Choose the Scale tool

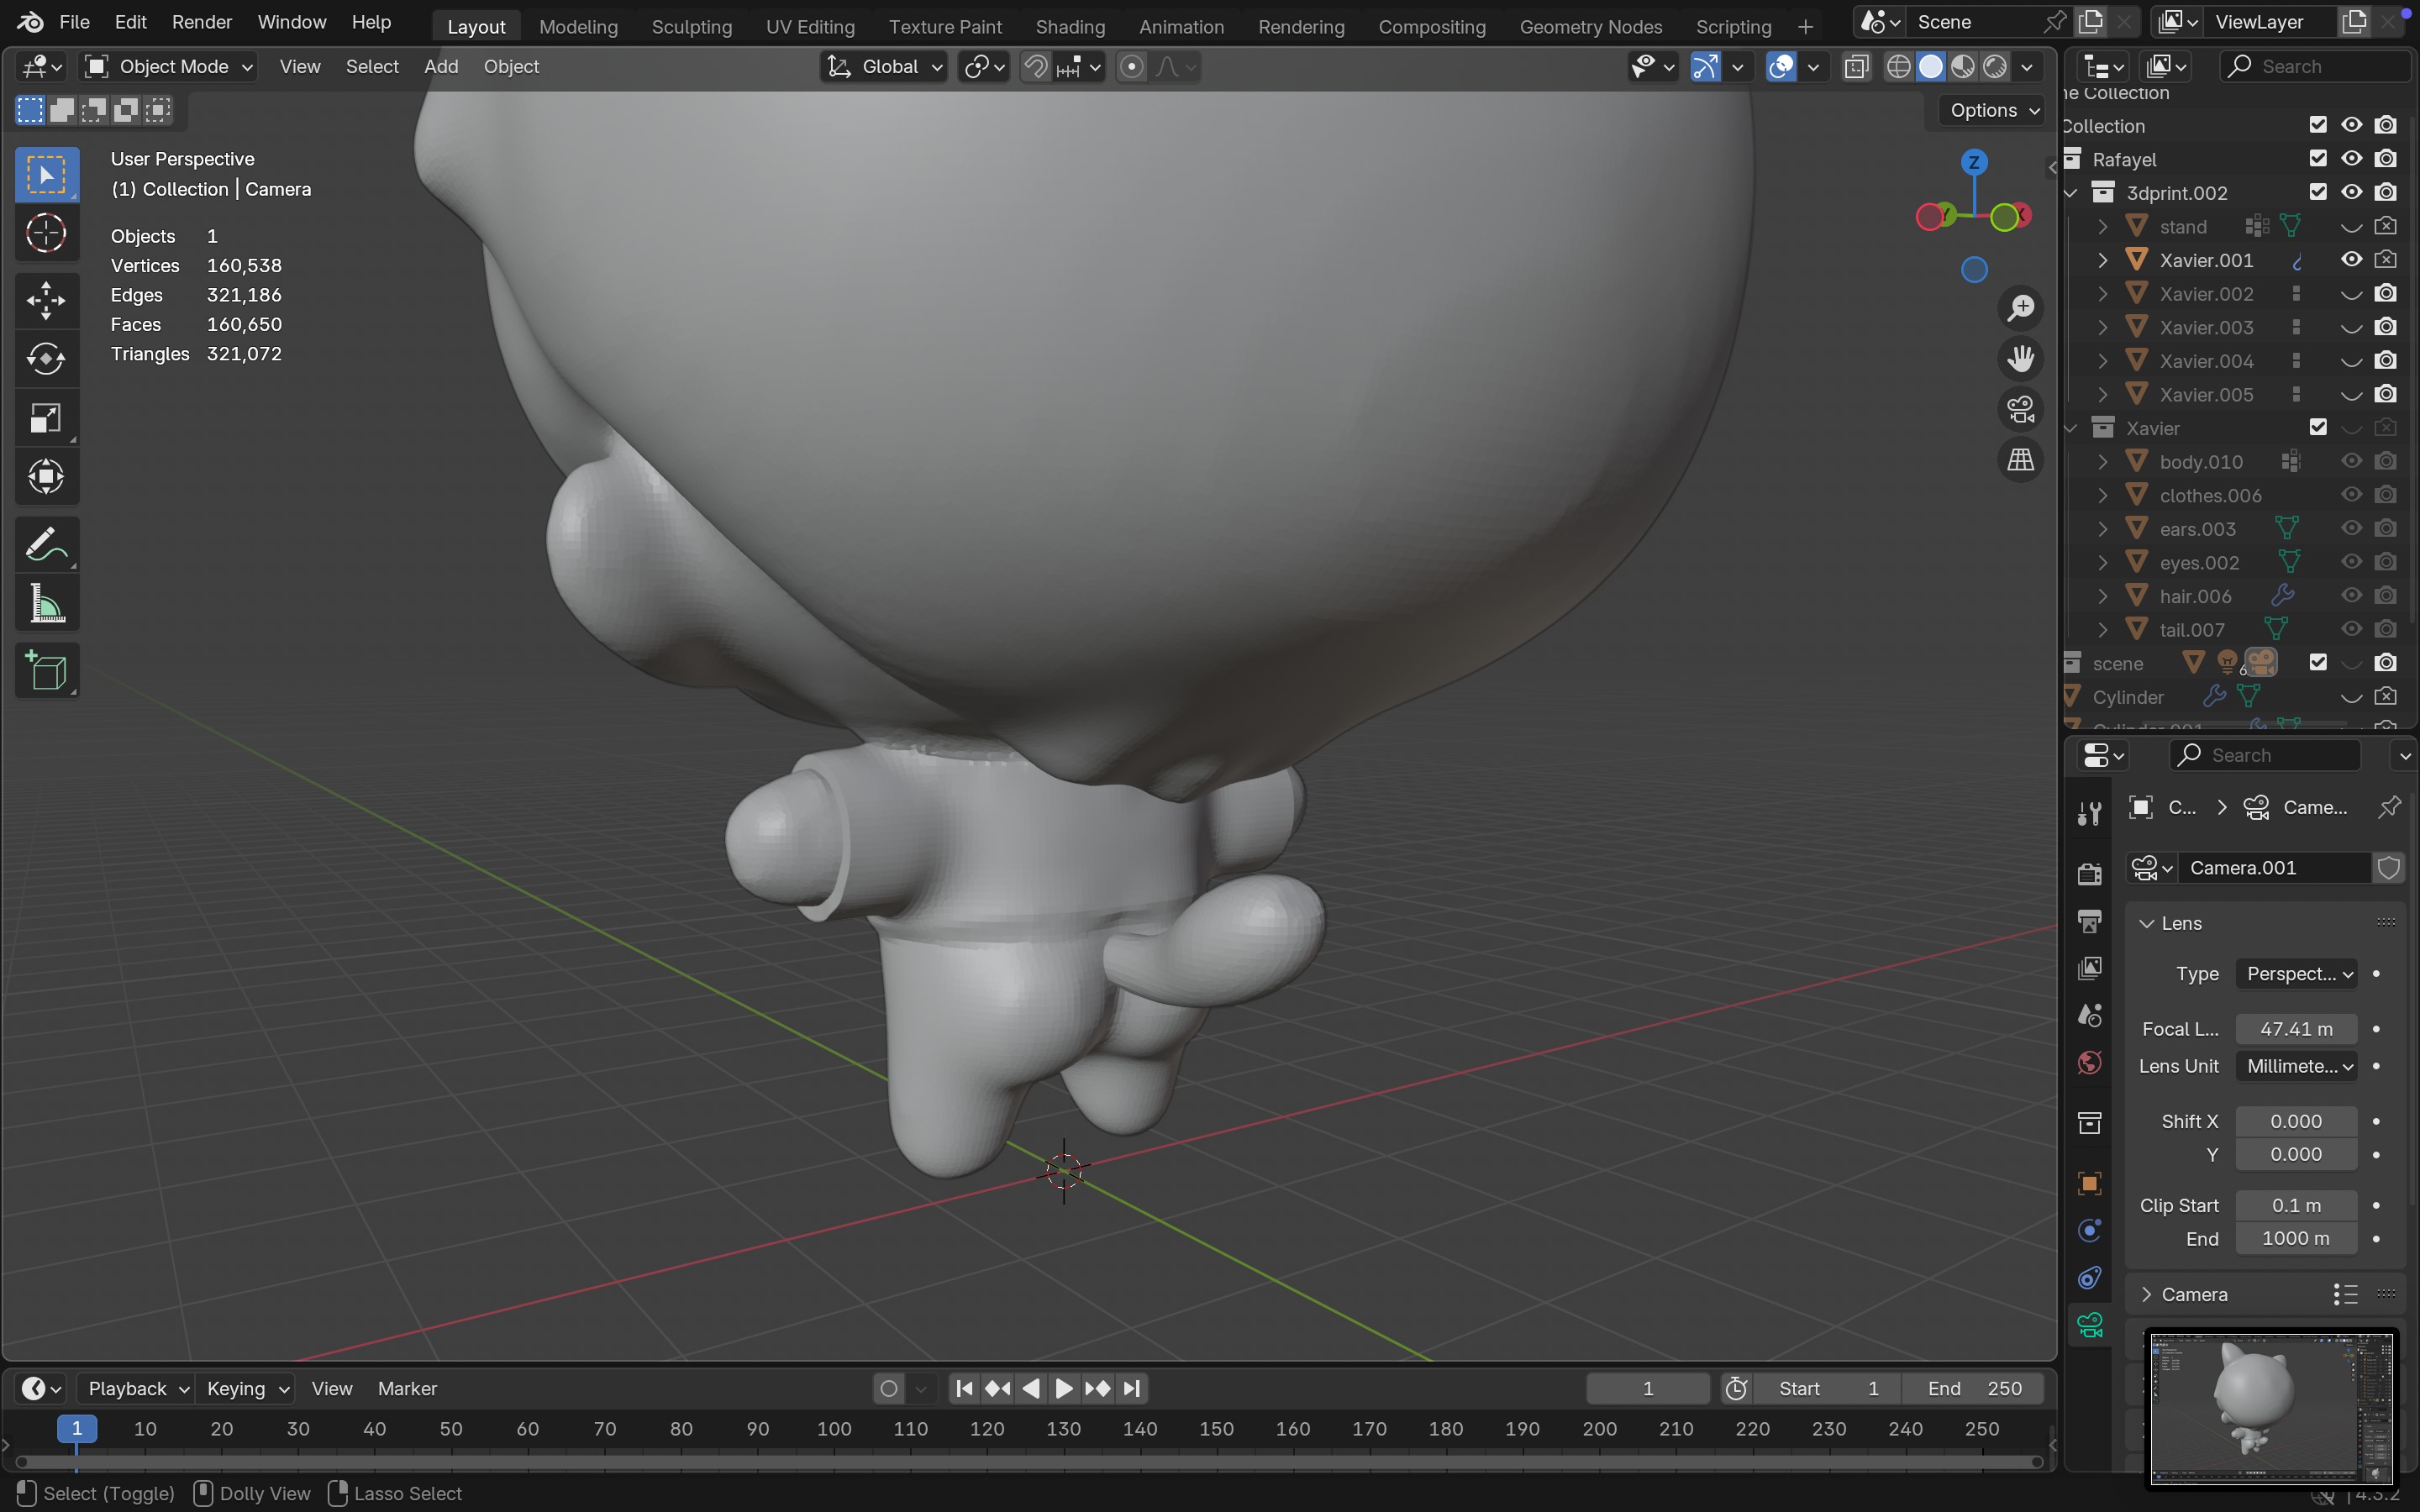[x=46, y=418]
